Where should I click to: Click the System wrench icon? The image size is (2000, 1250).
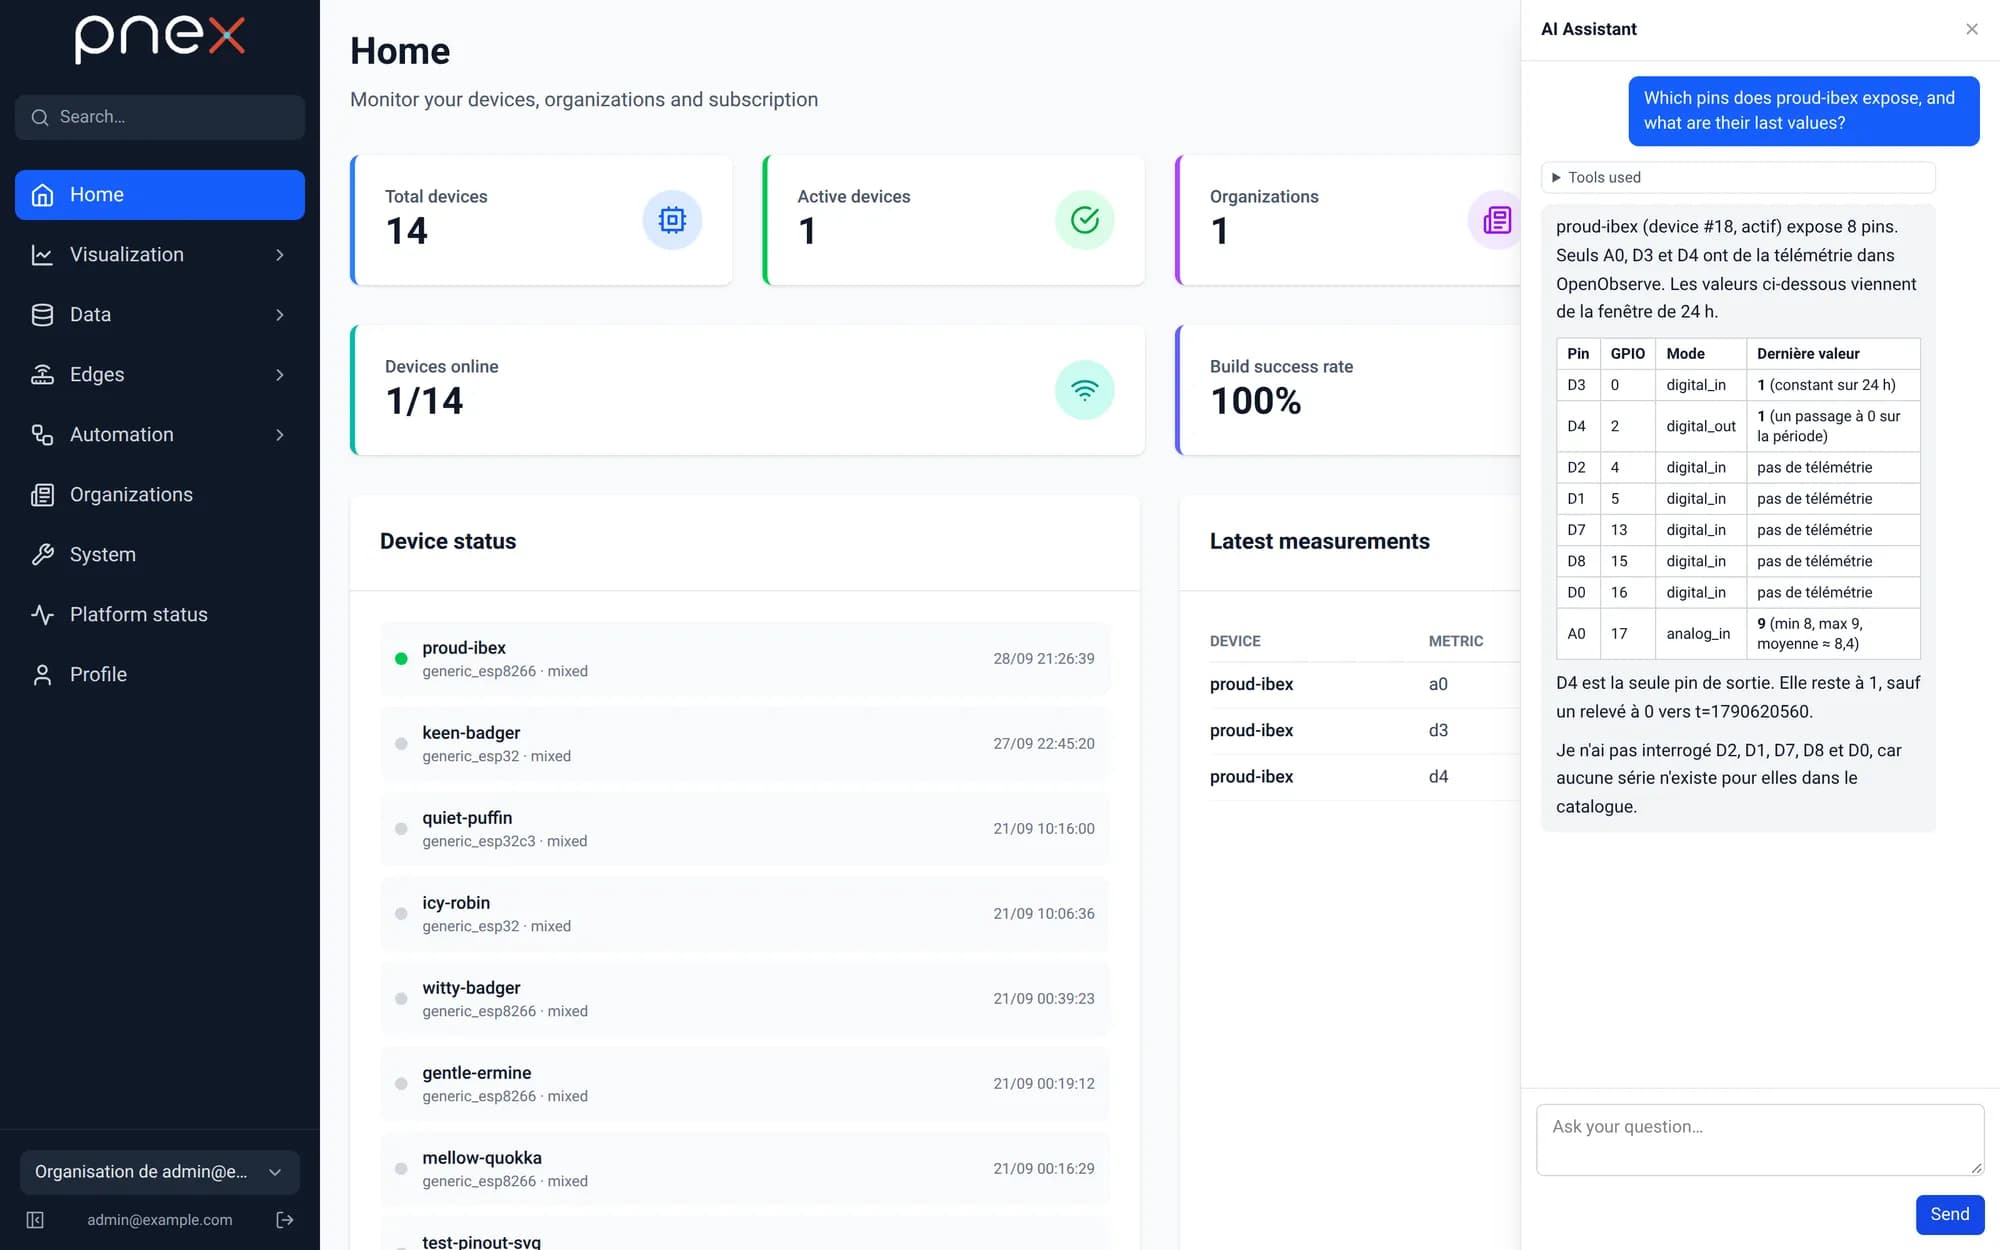[42, 555]
